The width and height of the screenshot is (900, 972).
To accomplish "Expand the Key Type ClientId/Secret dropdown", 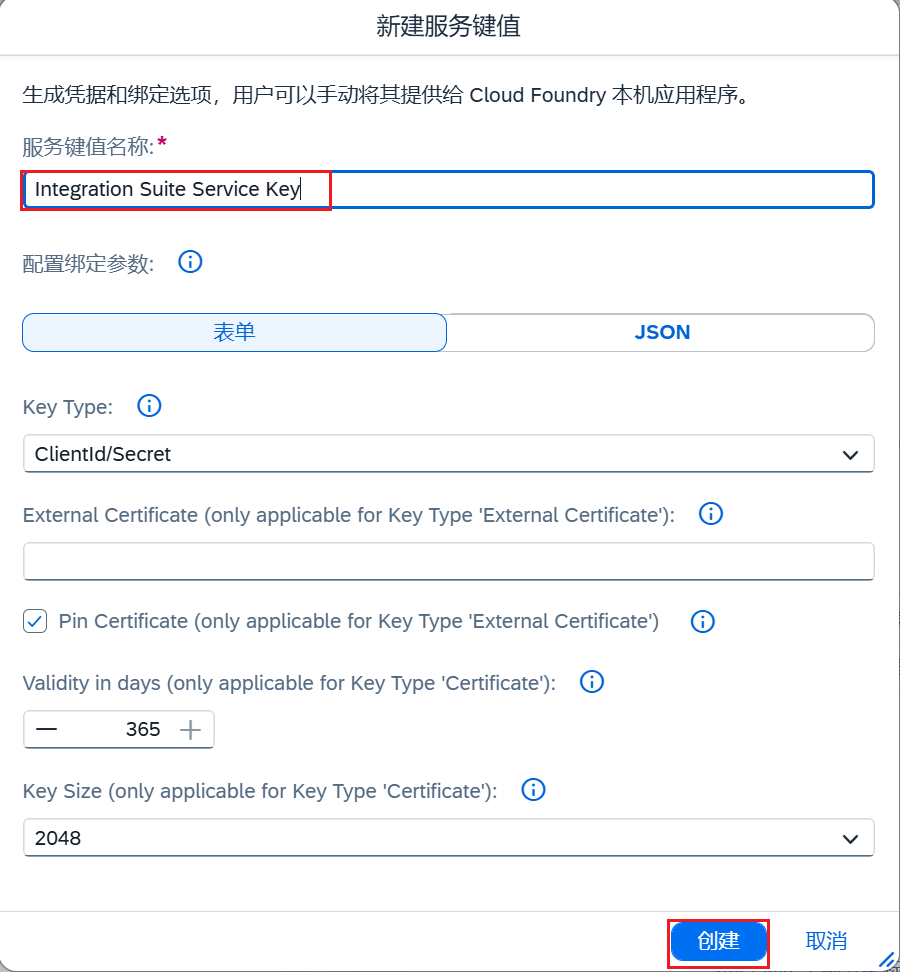I will coord(449,454).
